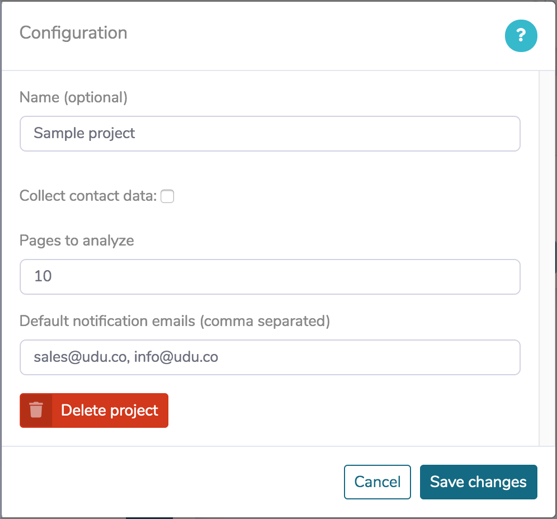Click the value 10 in pages field
Image resolution: width=557 pixels, height=519 pixels.
[43, 276]
